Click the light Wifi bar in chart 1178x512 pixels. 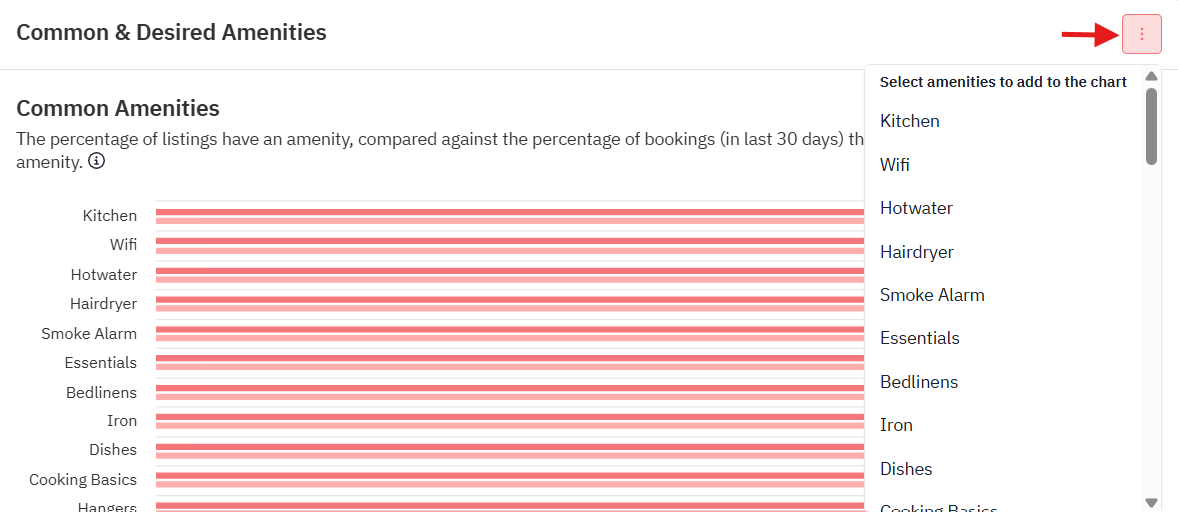[x=510, y=250]
